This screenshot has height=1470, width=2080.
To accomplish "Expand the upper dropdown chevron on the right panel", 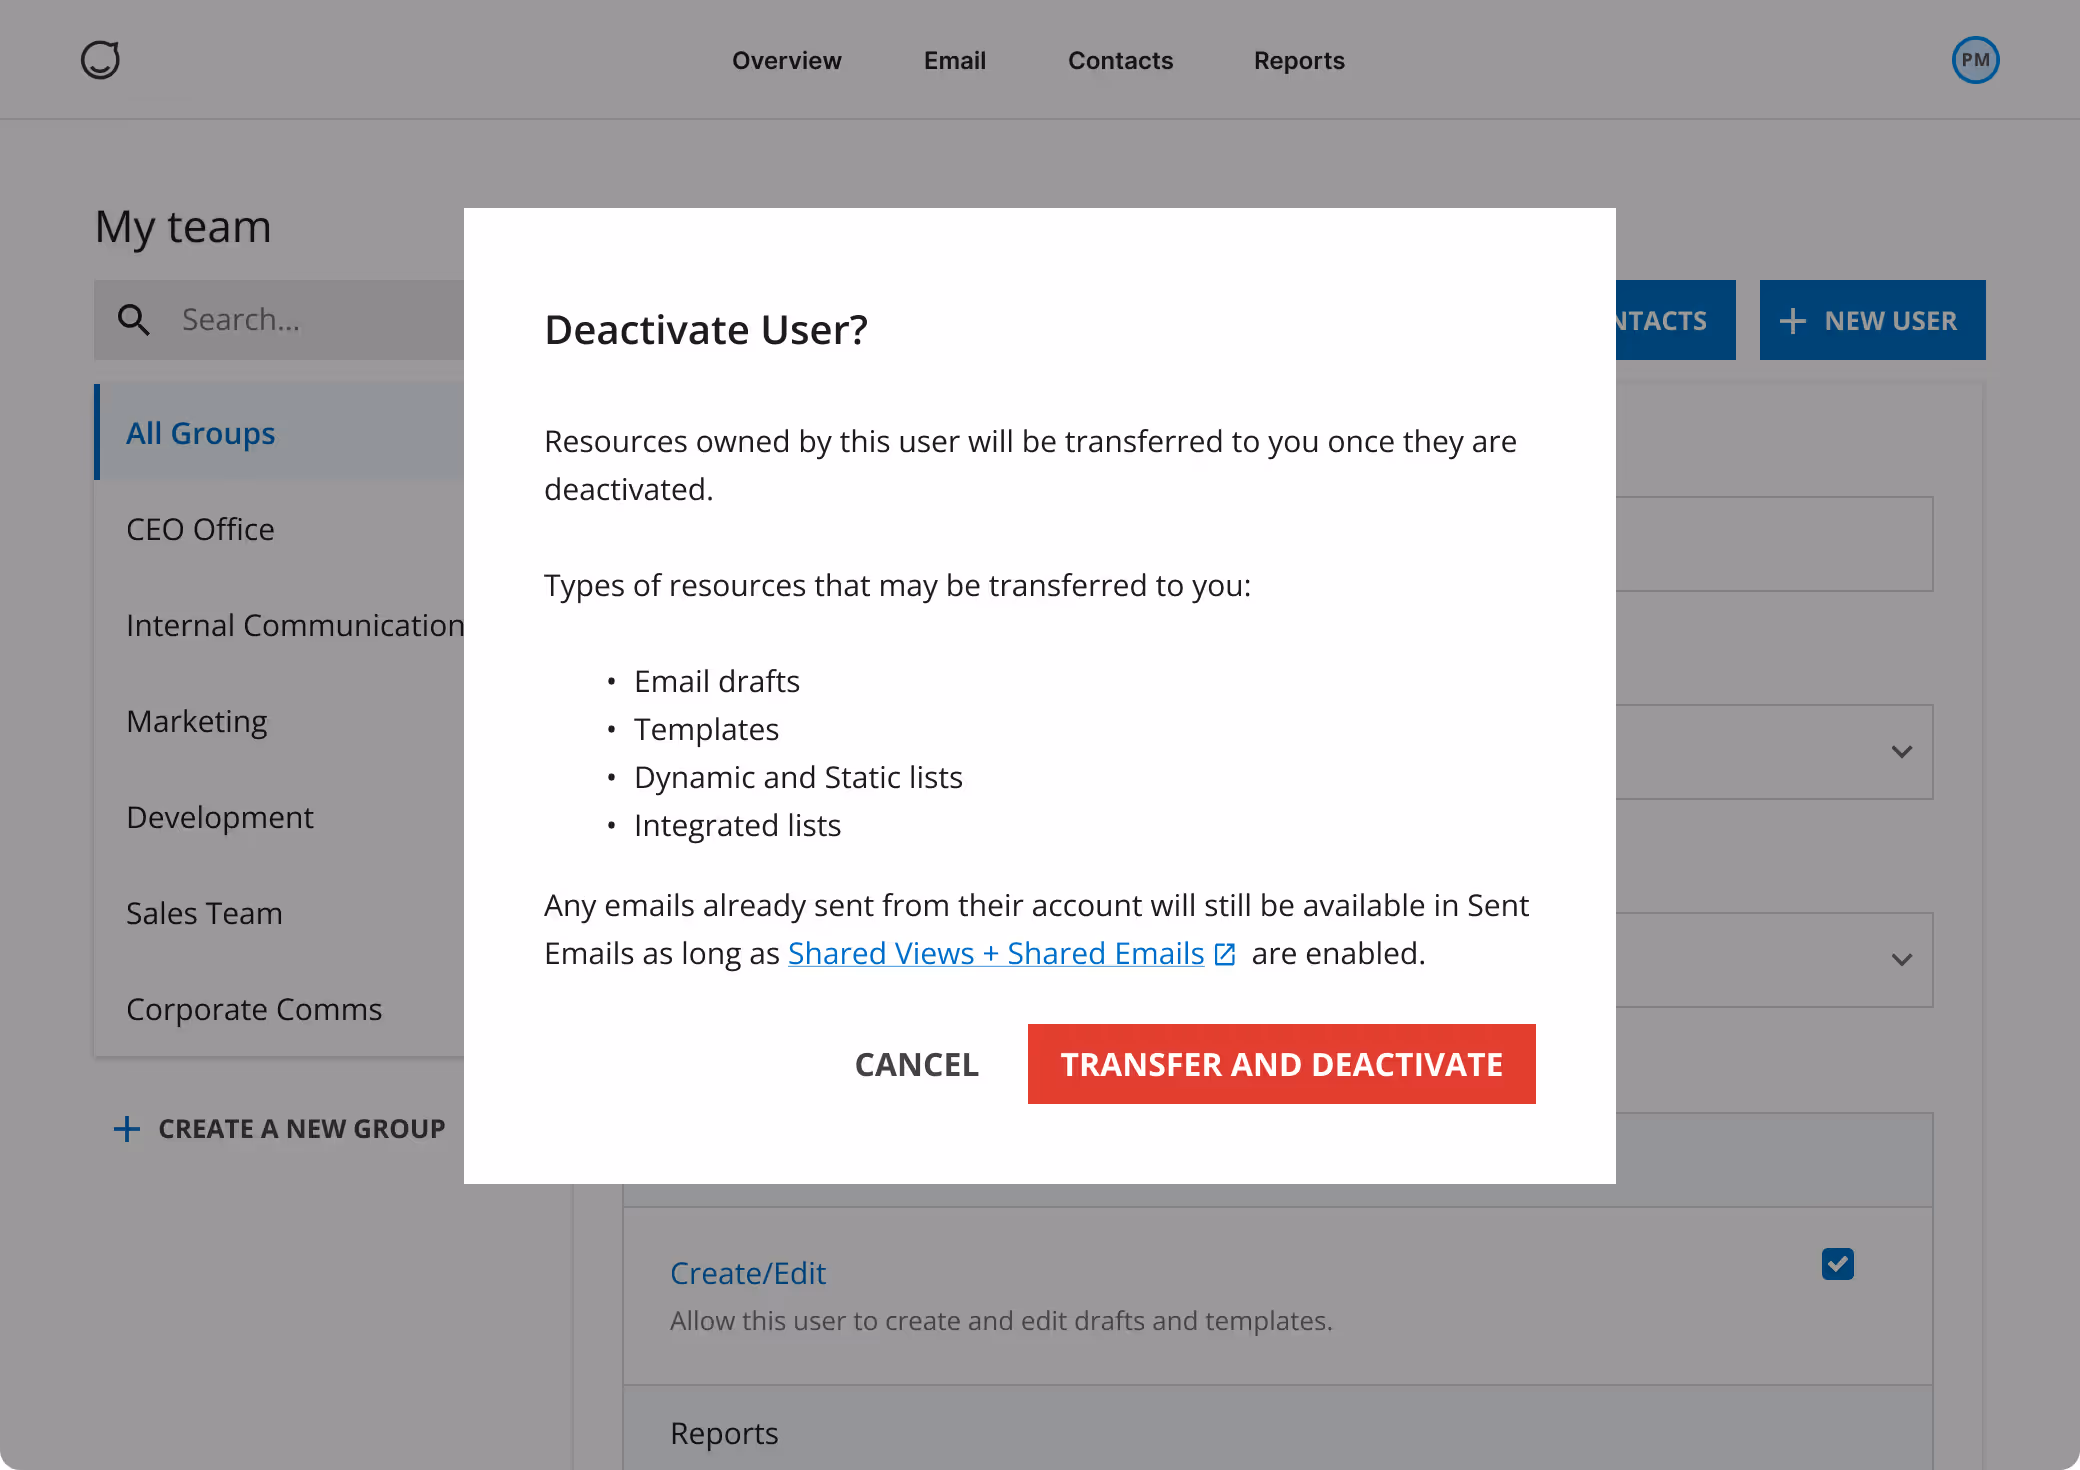I will pyautogui.click(x=1901, y=752).
